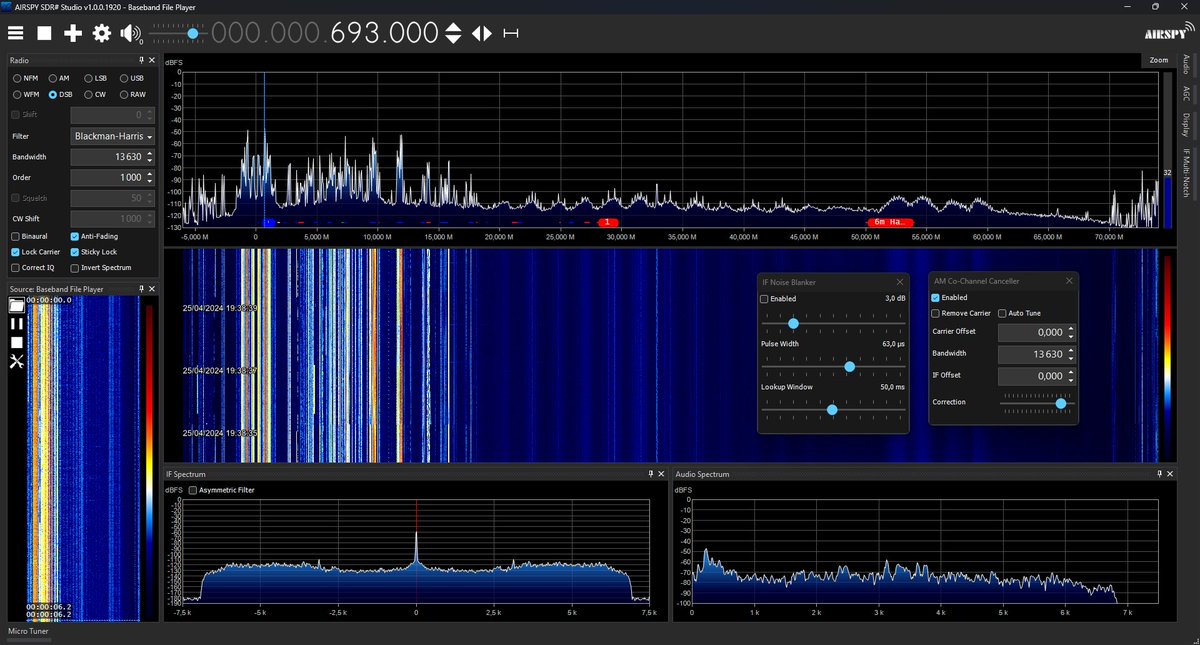Disable the Anti-Fading checkbox

[95, 236]
